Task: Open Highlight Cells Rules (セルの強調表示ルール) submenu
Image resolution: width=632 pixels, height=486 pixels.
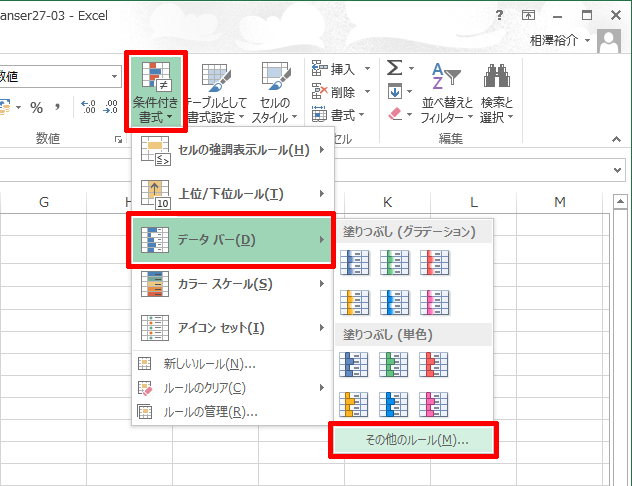Action: pos(233,150)
